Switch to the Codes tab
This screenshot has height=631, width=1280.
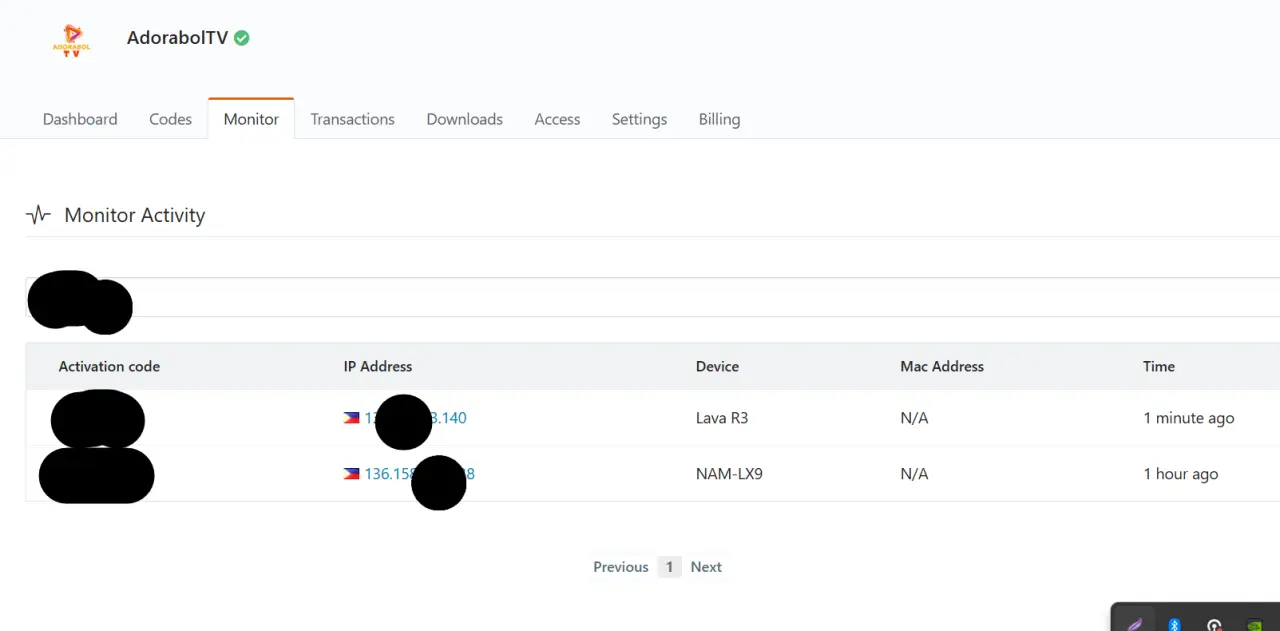point(170,119)
